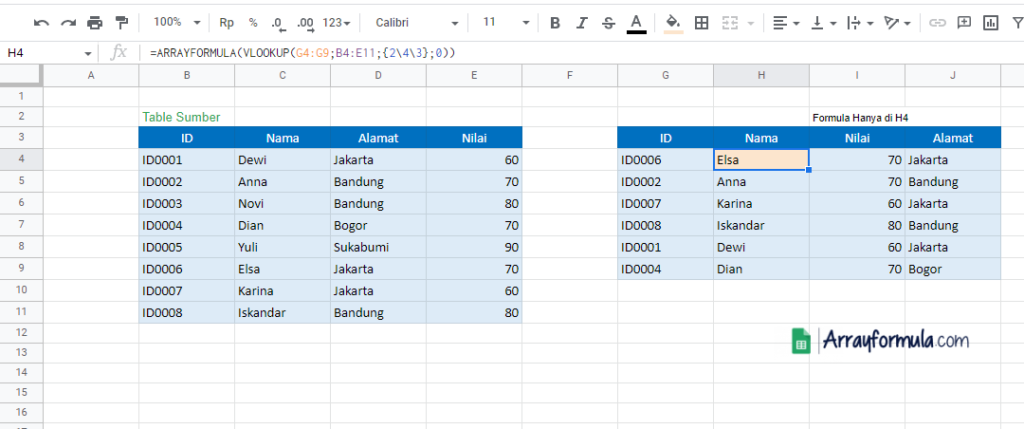Click the Redo icon
1024x429 pixels.
click(68, 22)
